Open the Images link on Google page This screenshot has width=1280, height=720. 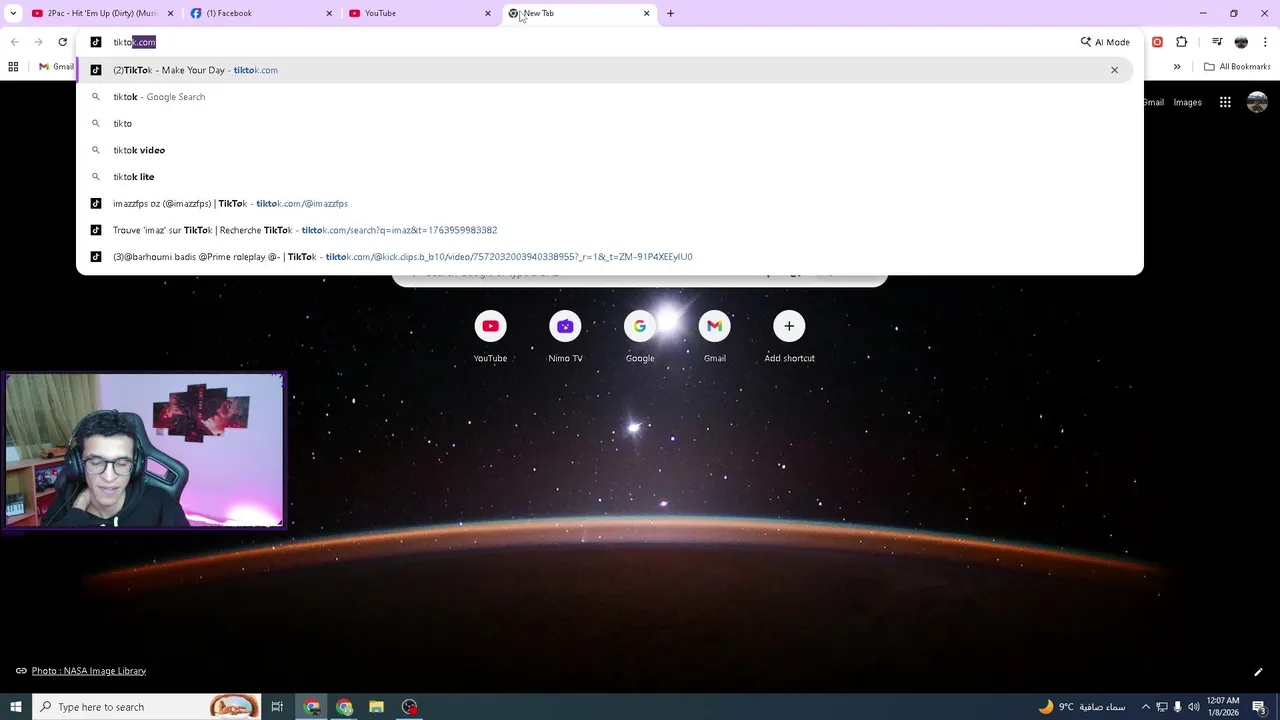coord(1187,102)
